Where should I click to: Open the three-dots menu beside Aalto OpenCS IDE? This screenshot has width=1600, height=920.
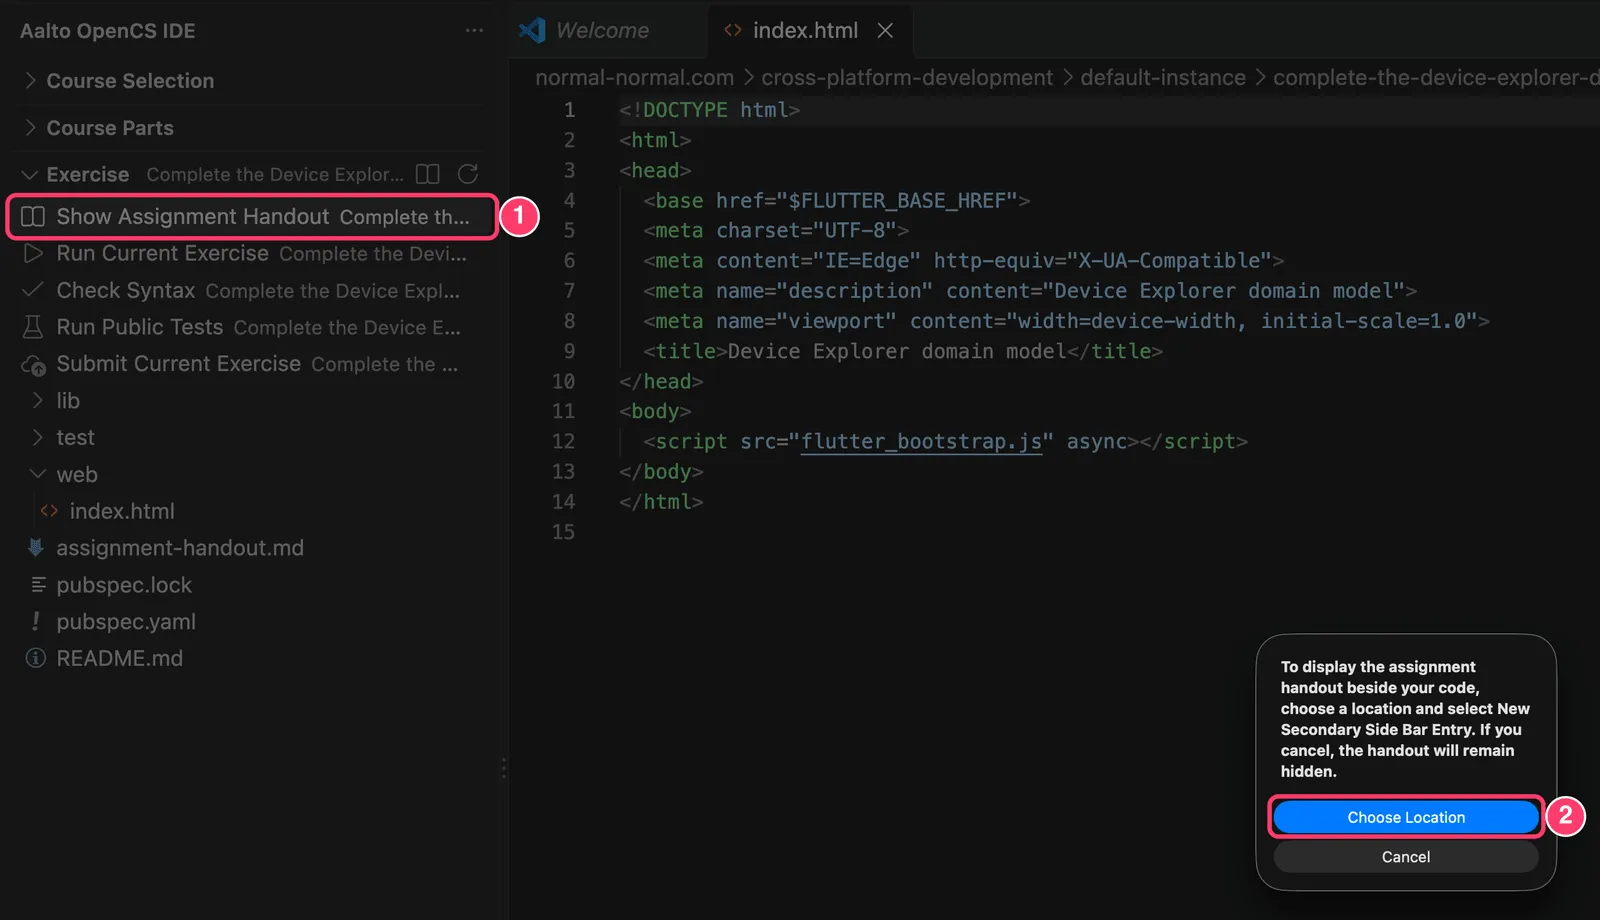[474, 31]
